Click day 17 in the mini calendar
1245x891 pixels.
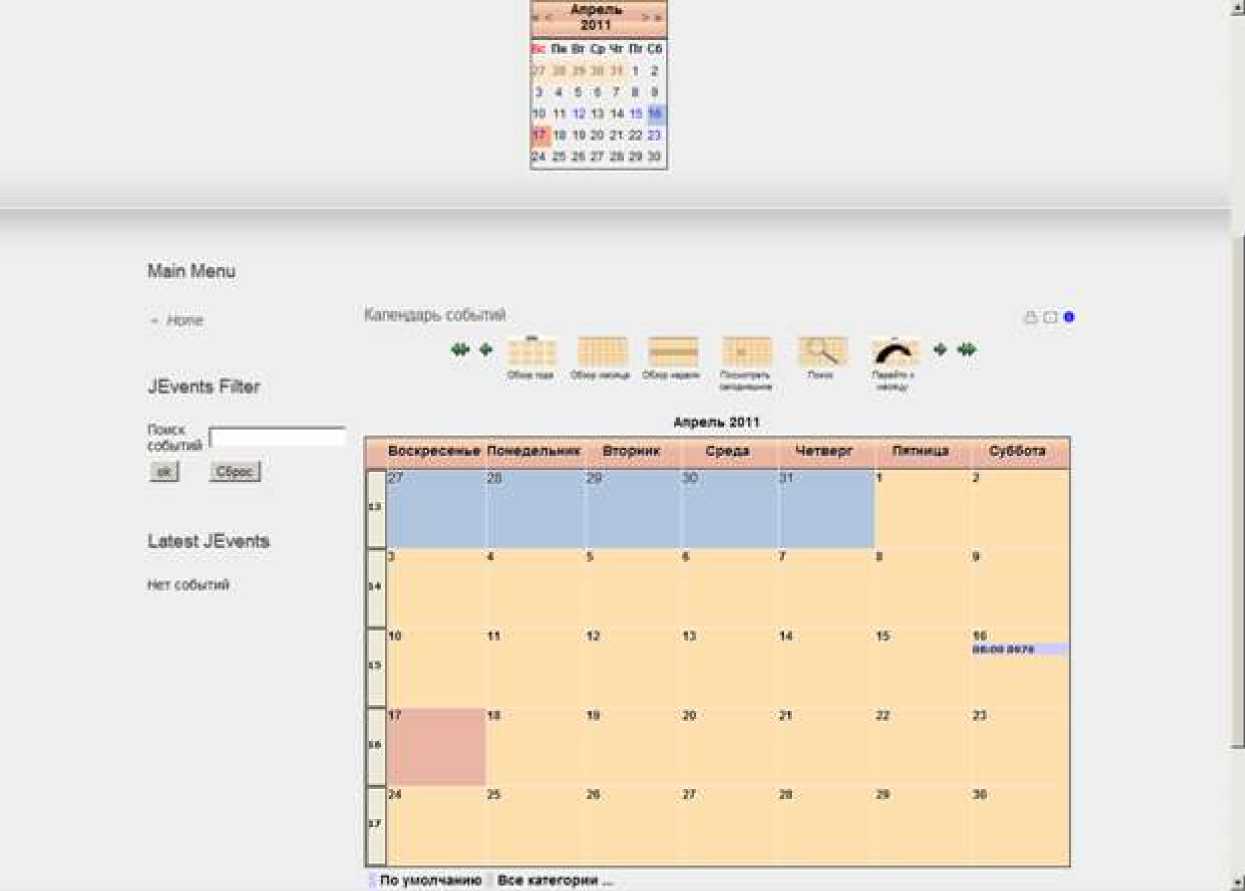(540, 135)
